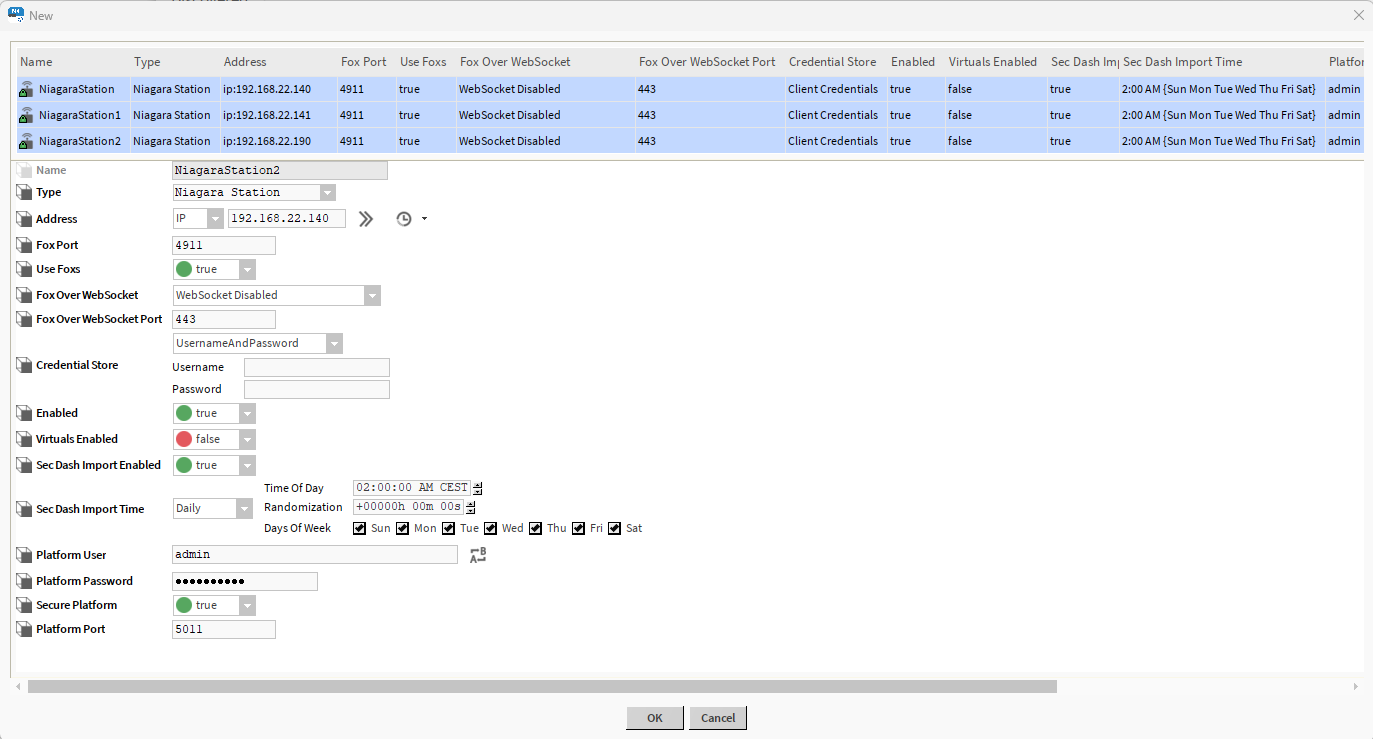Click the Fox Over WebSocket Port field
This screenshot has height=739, width=1373.
pyautogui.click(x=224, y=319)
